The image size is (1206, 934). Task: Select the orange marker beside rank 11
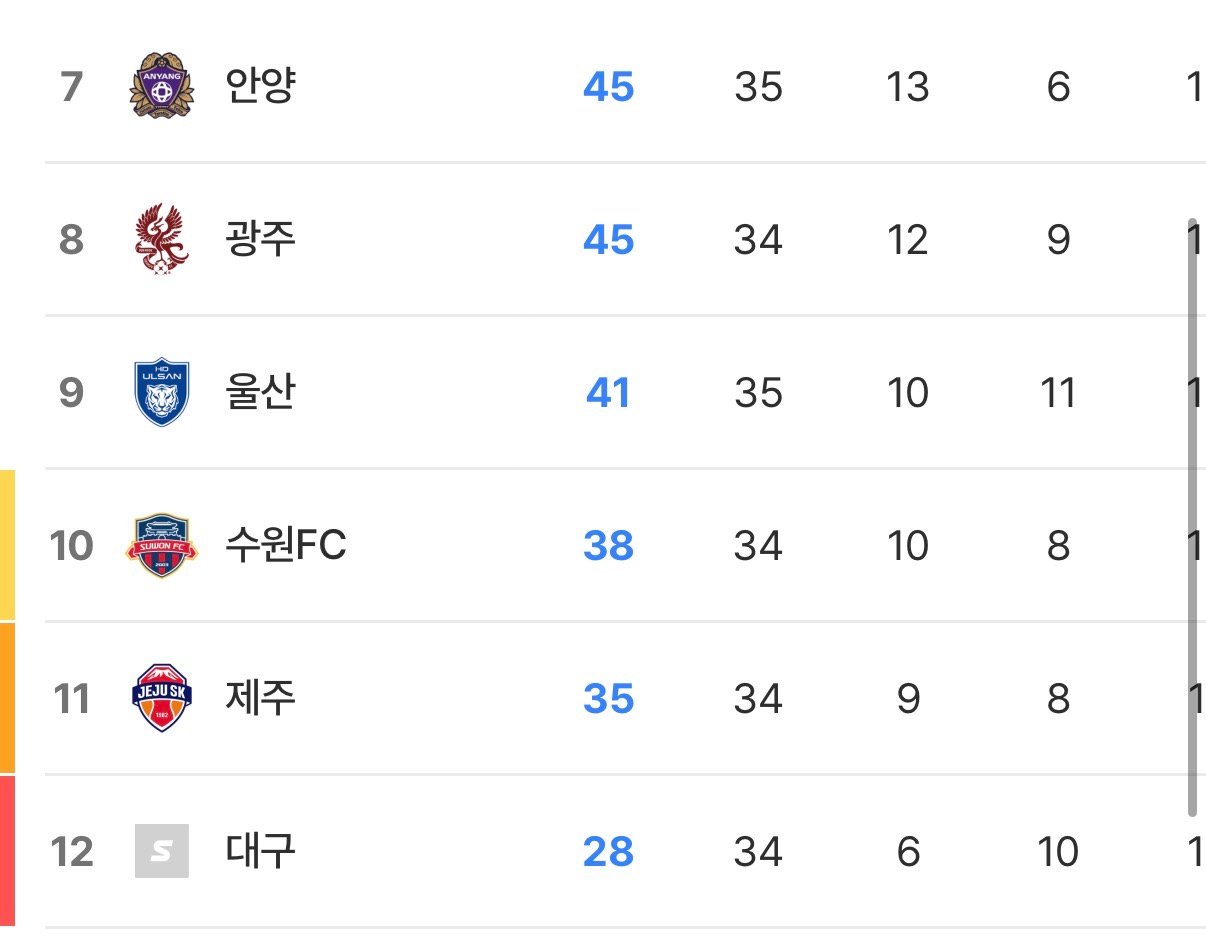7,698
